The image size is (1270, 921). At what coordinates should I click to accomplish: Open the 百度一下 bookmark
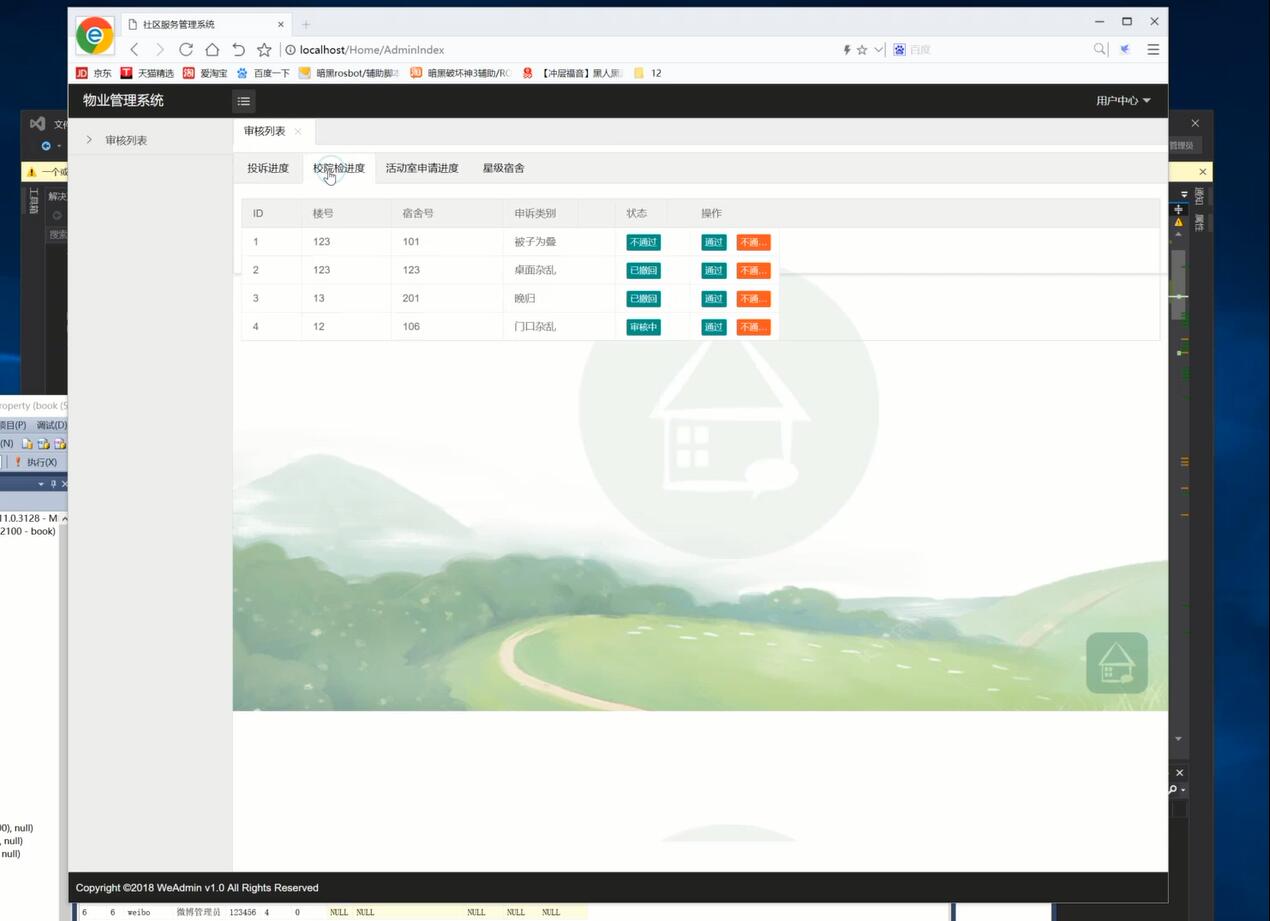pyautogui.click(x=263, y=73)
